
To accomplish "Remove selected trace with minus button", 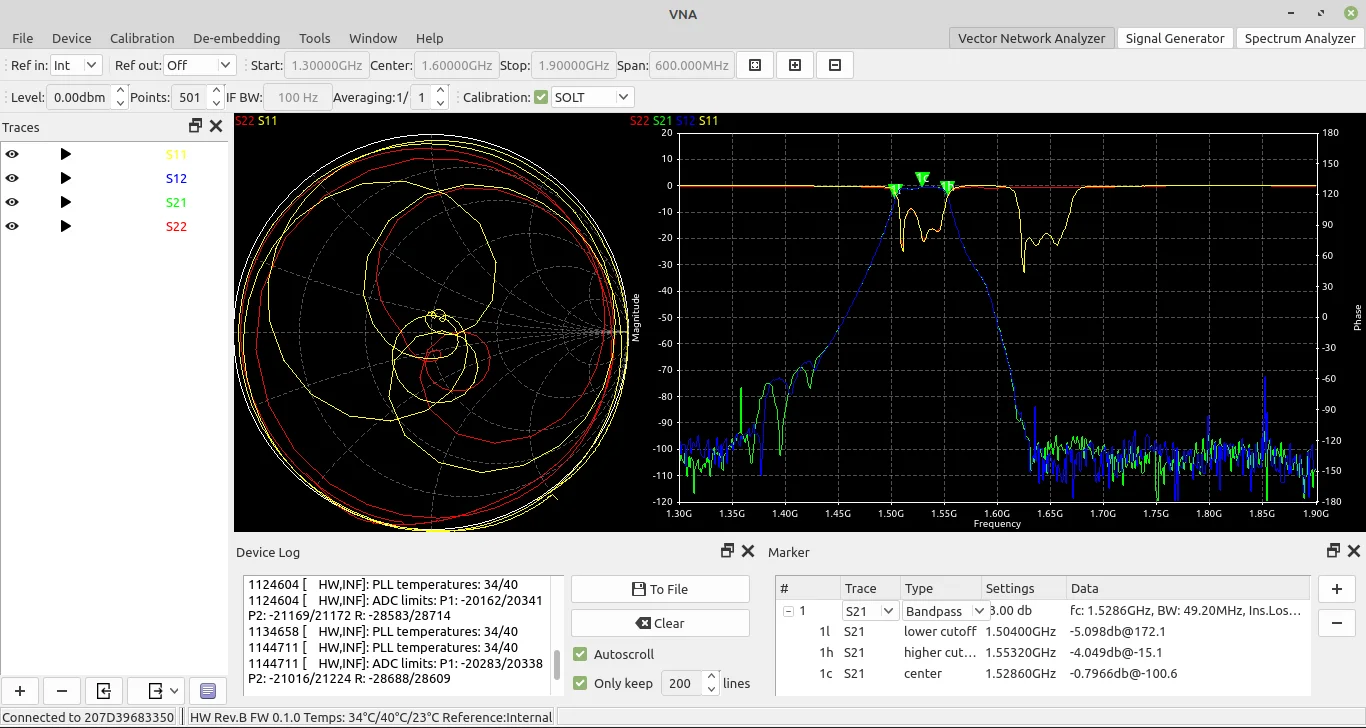I will (61, 690).
